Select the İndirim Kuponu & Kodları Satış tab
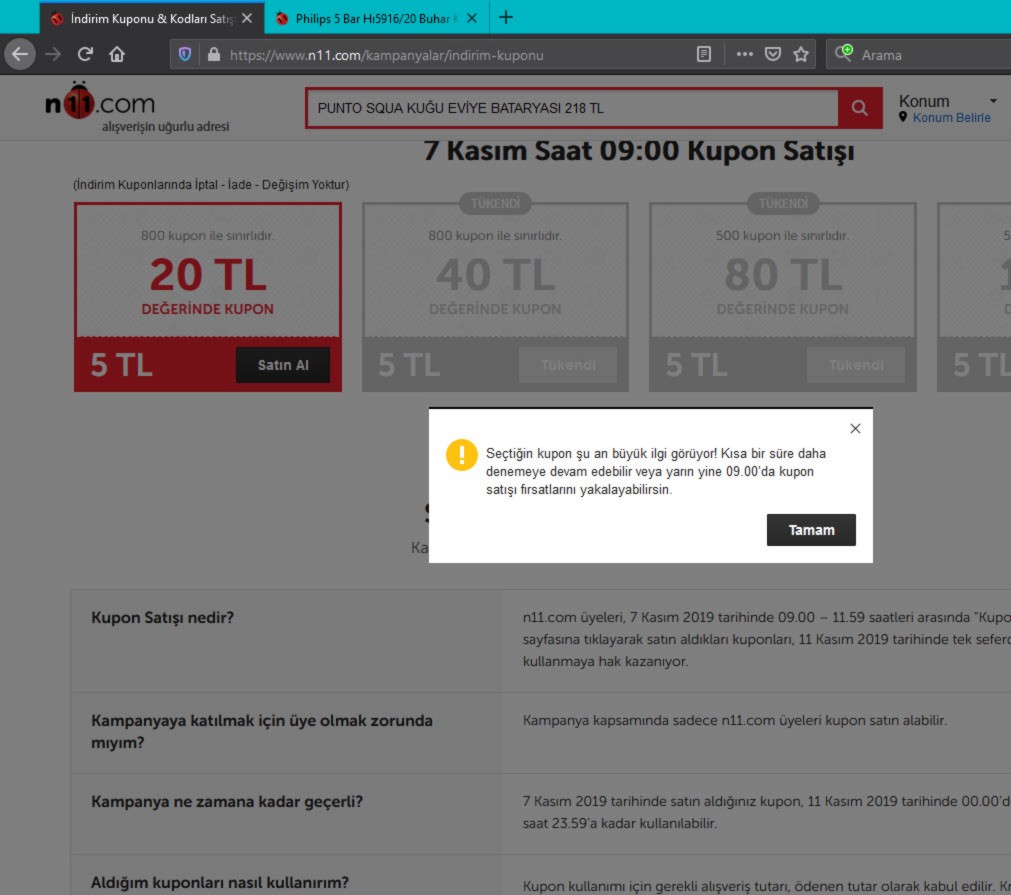The width and height of the screenshot is (1011, 895). pos(152,18)
